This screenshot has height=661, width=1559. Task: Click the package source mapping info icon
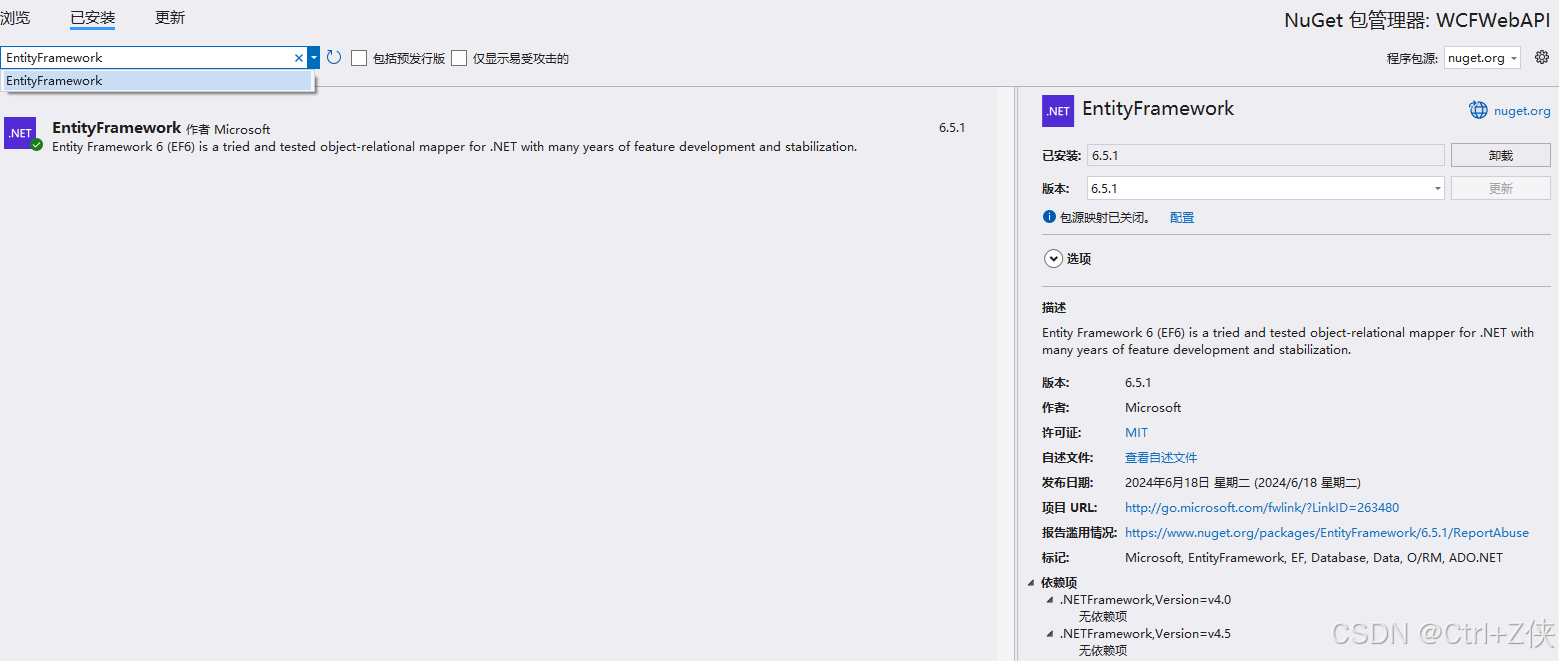point(1049,217)
